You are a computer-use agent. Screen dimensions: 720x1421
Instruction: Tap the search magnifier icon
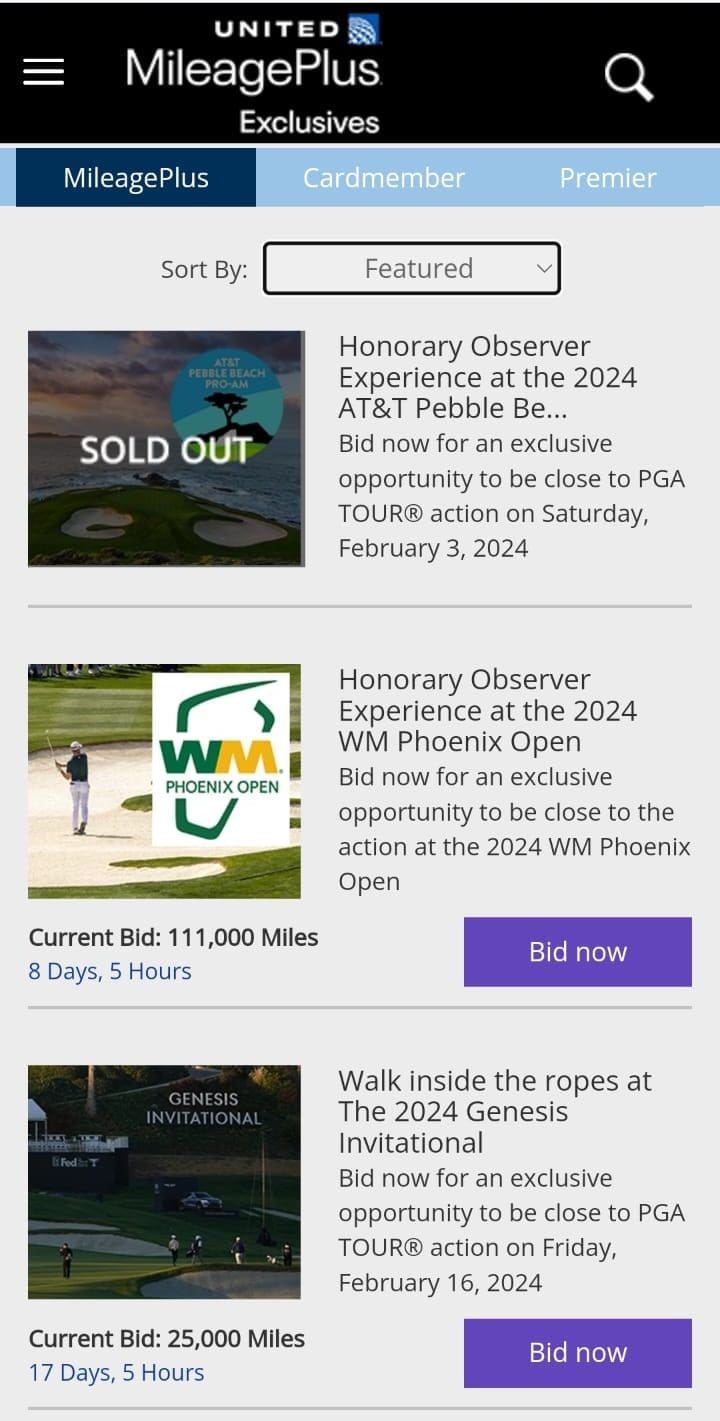[629, 76]
